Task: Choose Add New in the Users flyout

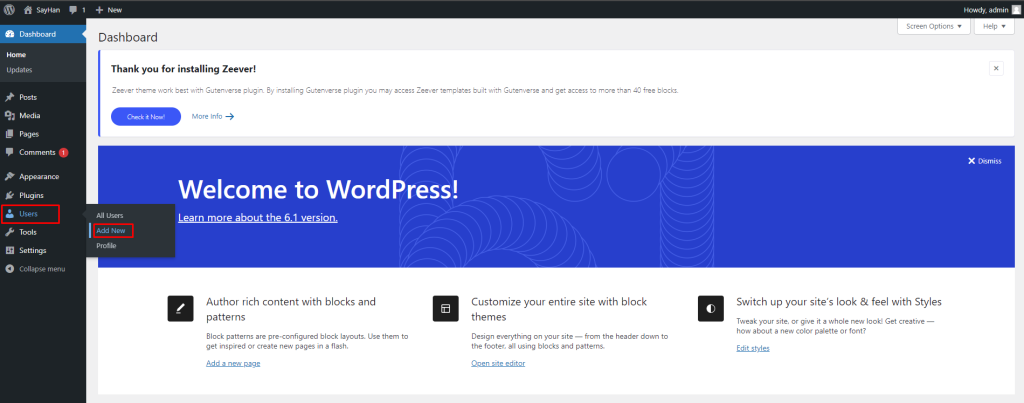Action: (110, 231)
